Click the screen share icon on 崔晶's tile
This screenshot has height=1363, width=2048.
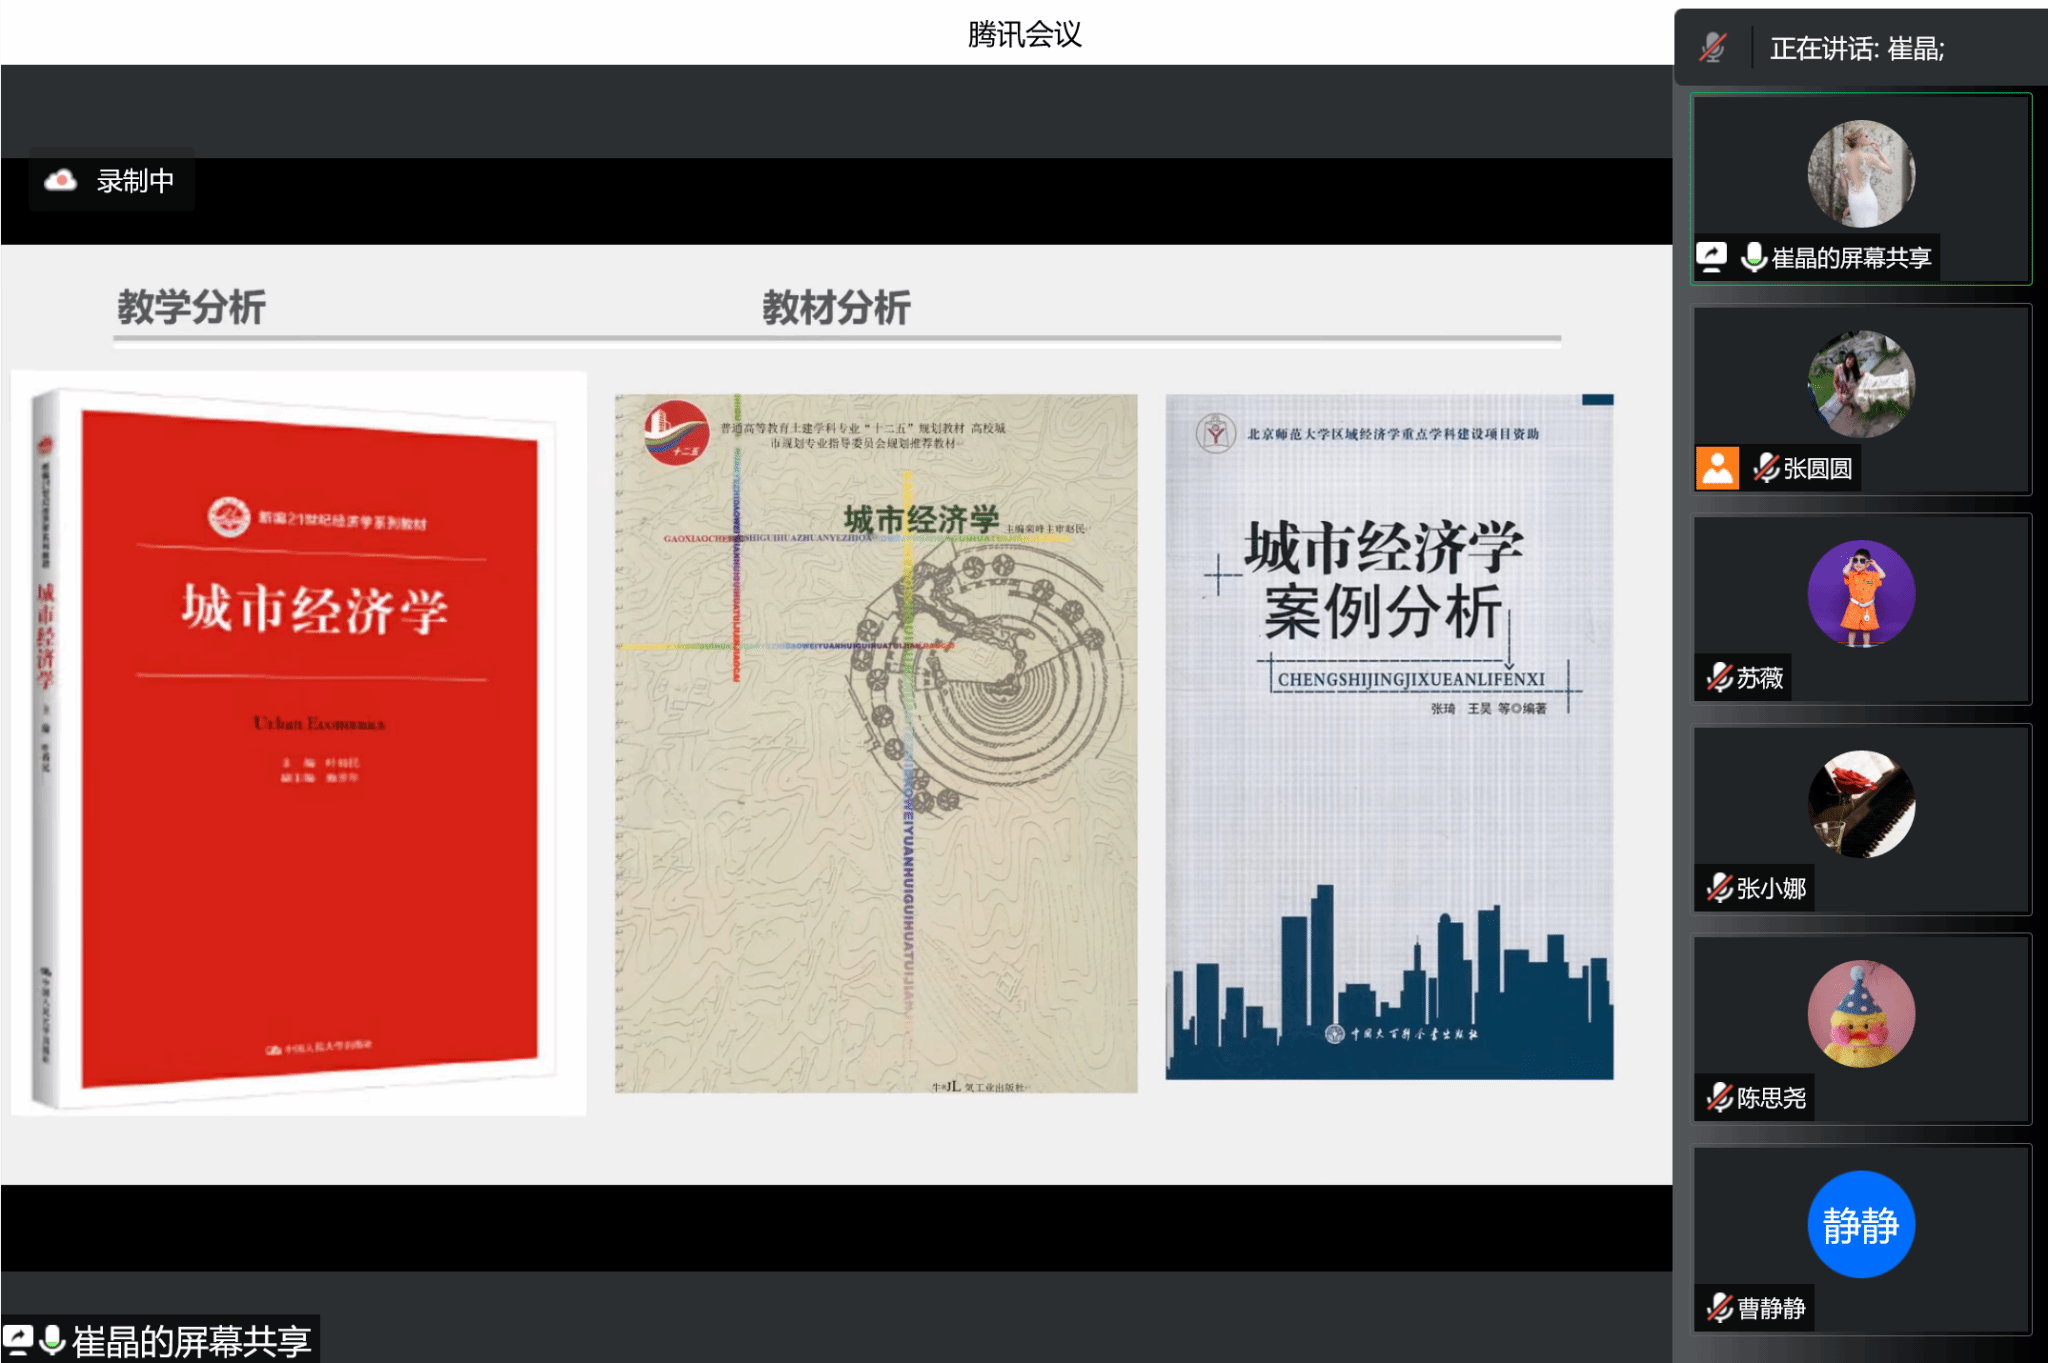(x=1712, y=257)
